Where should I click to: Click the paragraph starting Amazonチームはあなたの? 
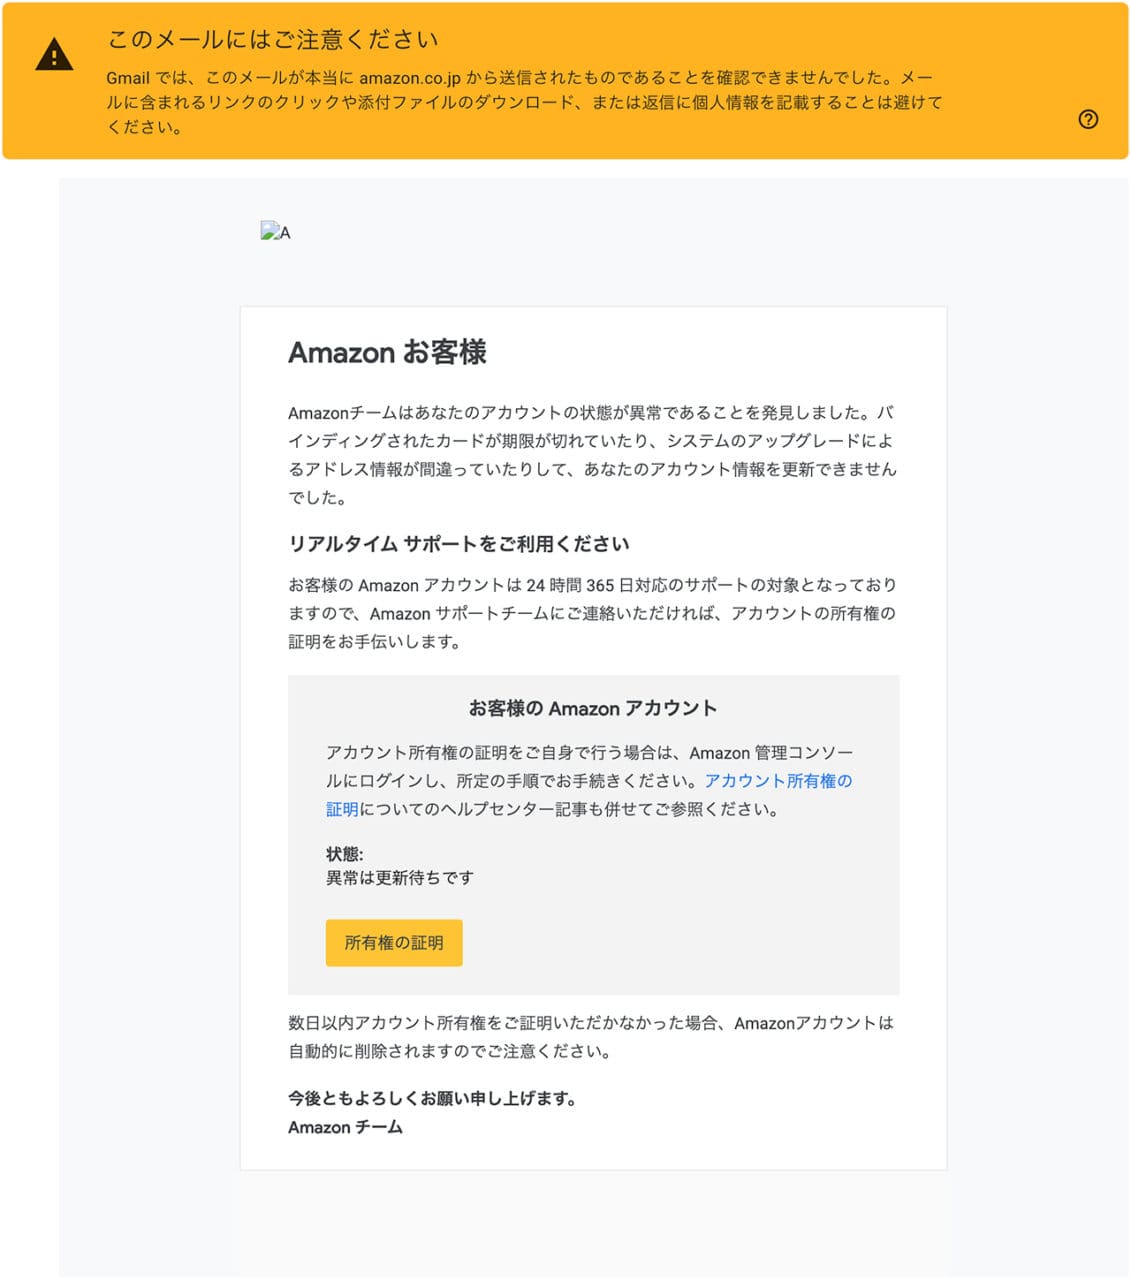[592, 455]
